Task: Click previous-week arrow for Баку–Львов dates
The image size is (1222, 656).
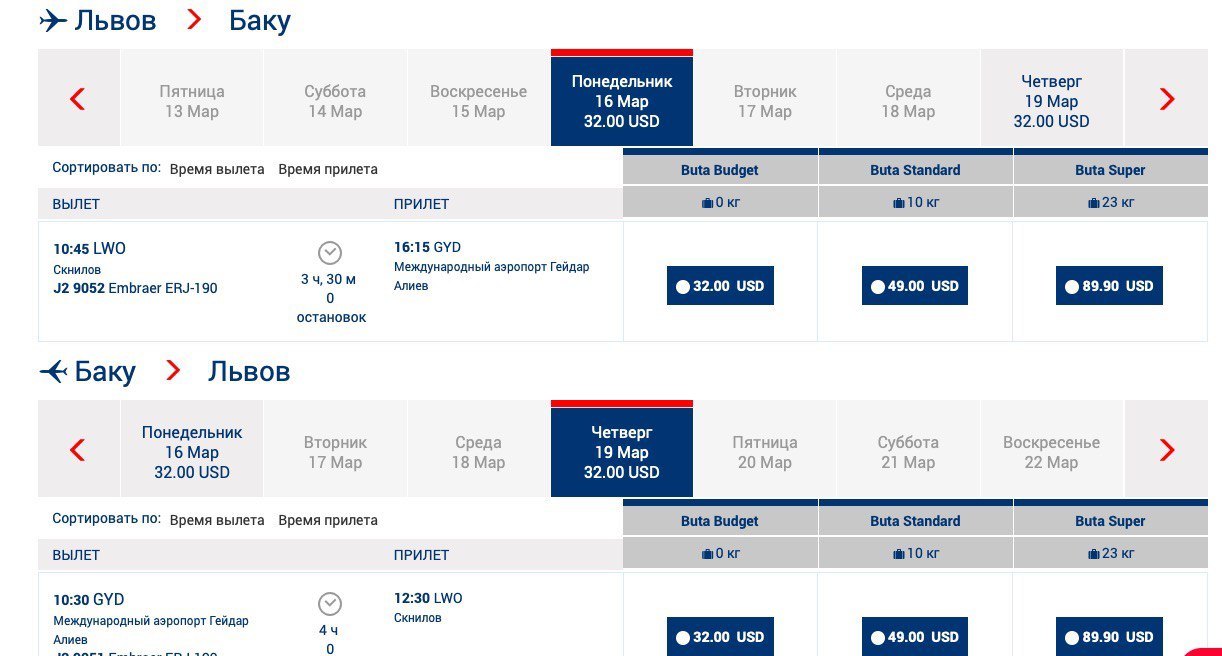Action: click(78, 450)
